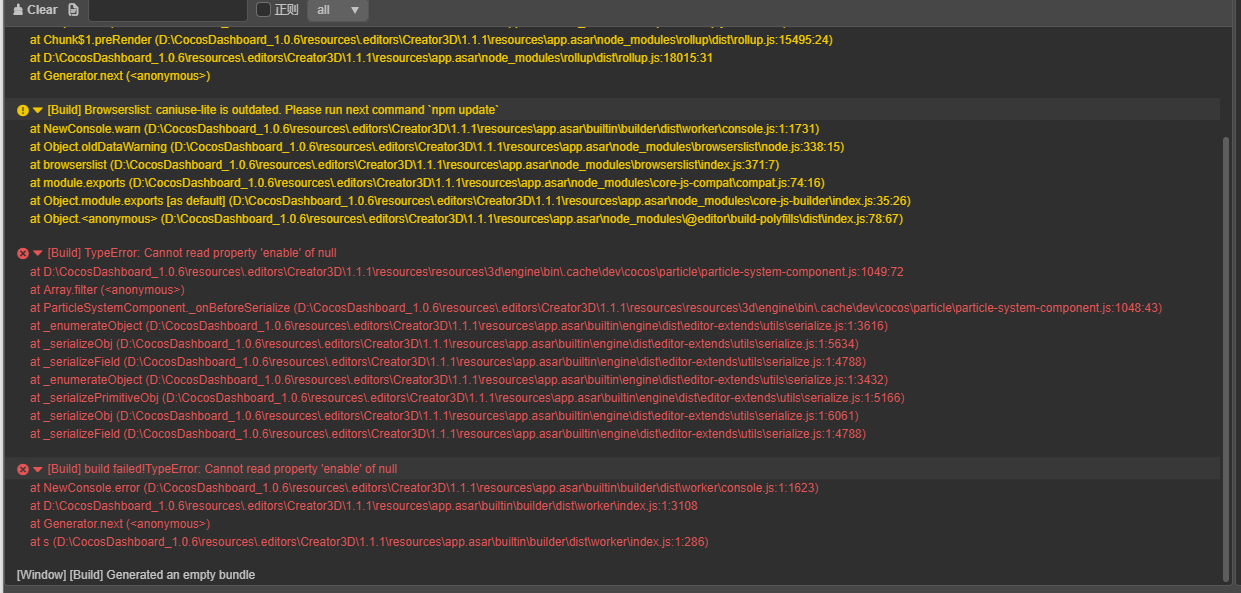Image resolution: width=1241 pixels, height=593 pixels.
Task: Select the Browserslist caniuse-lite outdated warning line
Action: [x=272, y=110]
